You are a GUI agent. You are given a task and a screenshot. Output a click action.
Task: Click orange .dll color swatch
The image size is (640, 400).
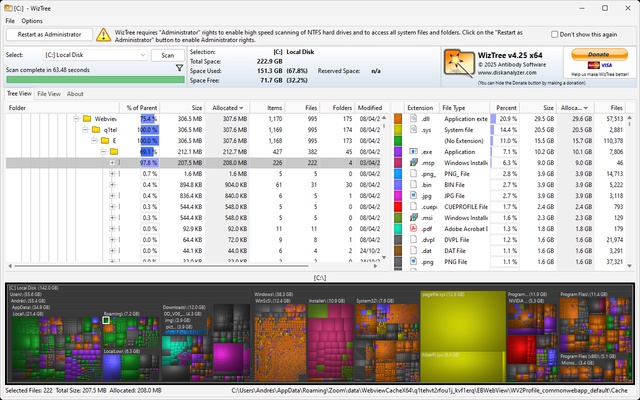tap(398, 119)
